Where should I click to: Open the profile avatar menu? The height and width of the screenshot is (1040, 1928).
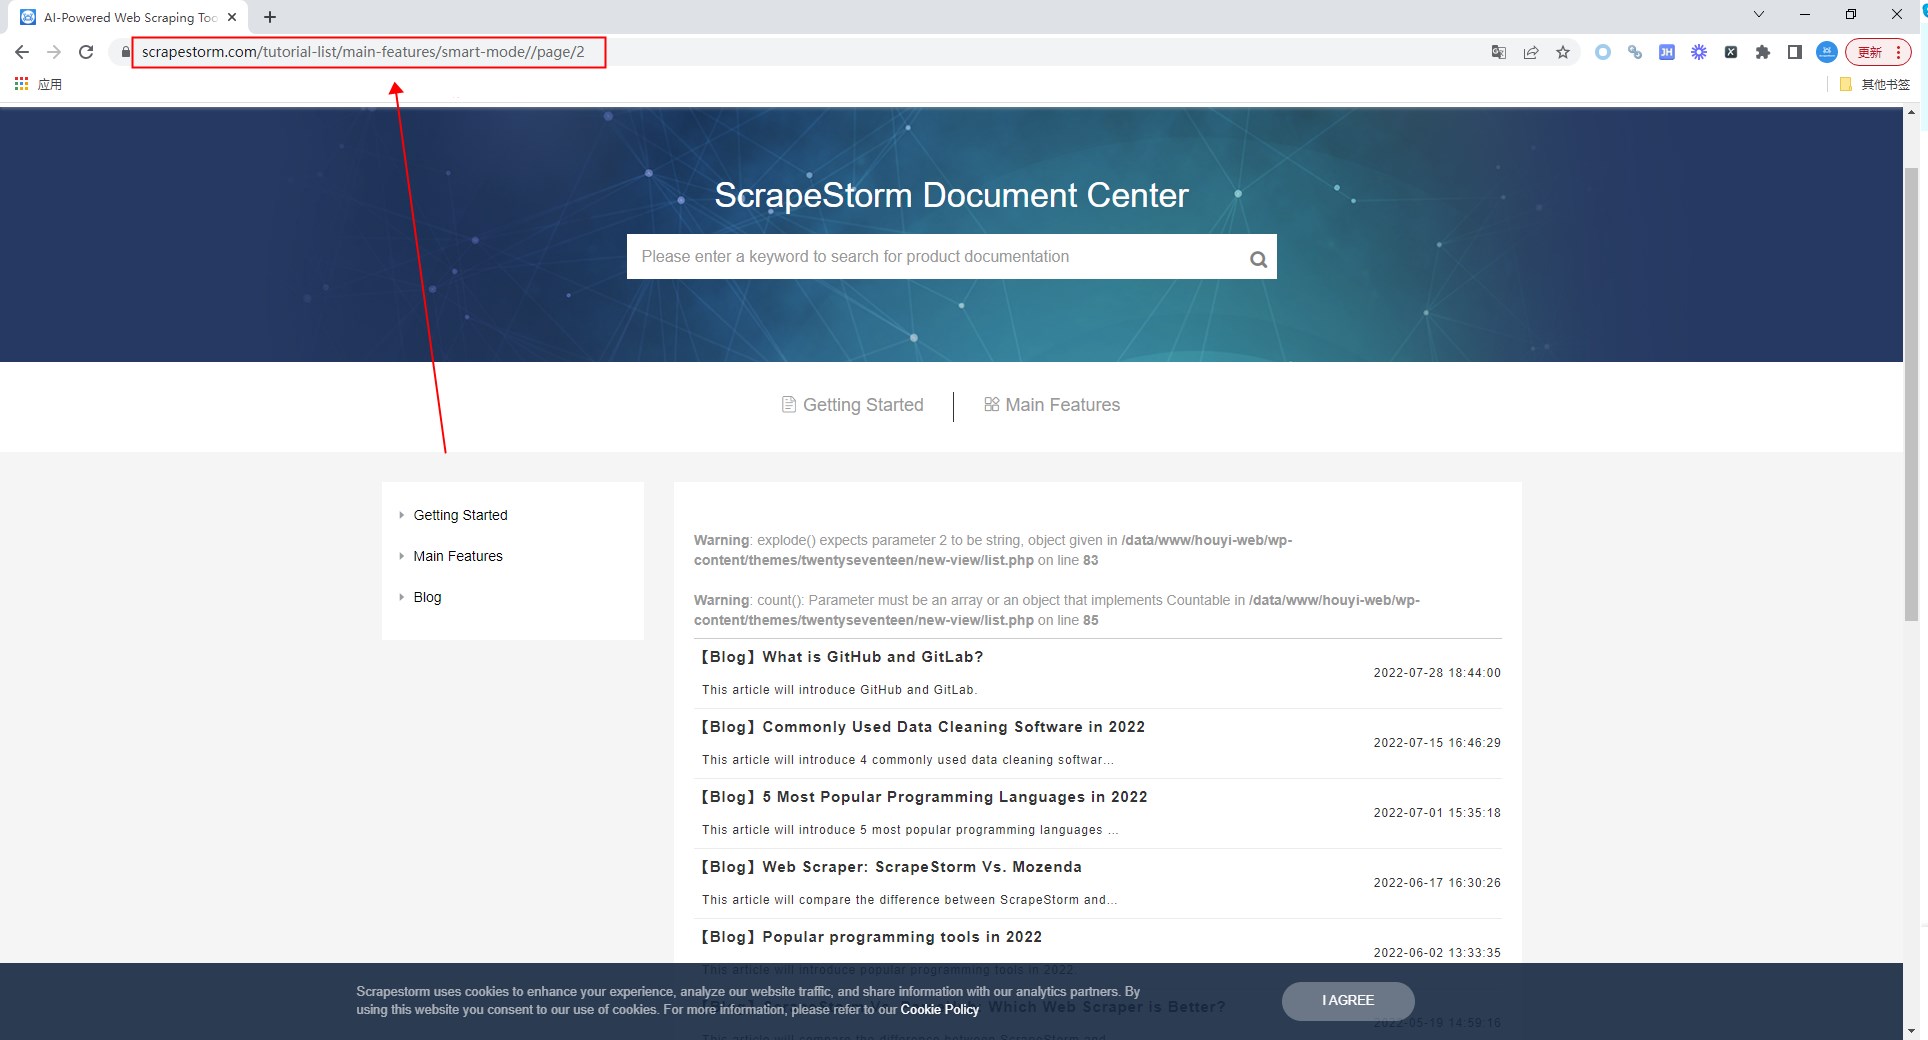(1827, 52)
